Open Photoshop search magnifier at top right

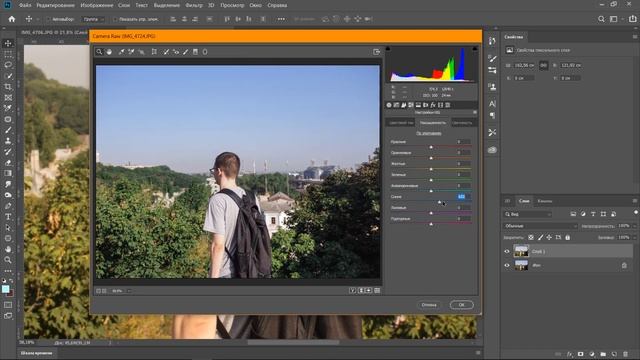tap(601, 19)
